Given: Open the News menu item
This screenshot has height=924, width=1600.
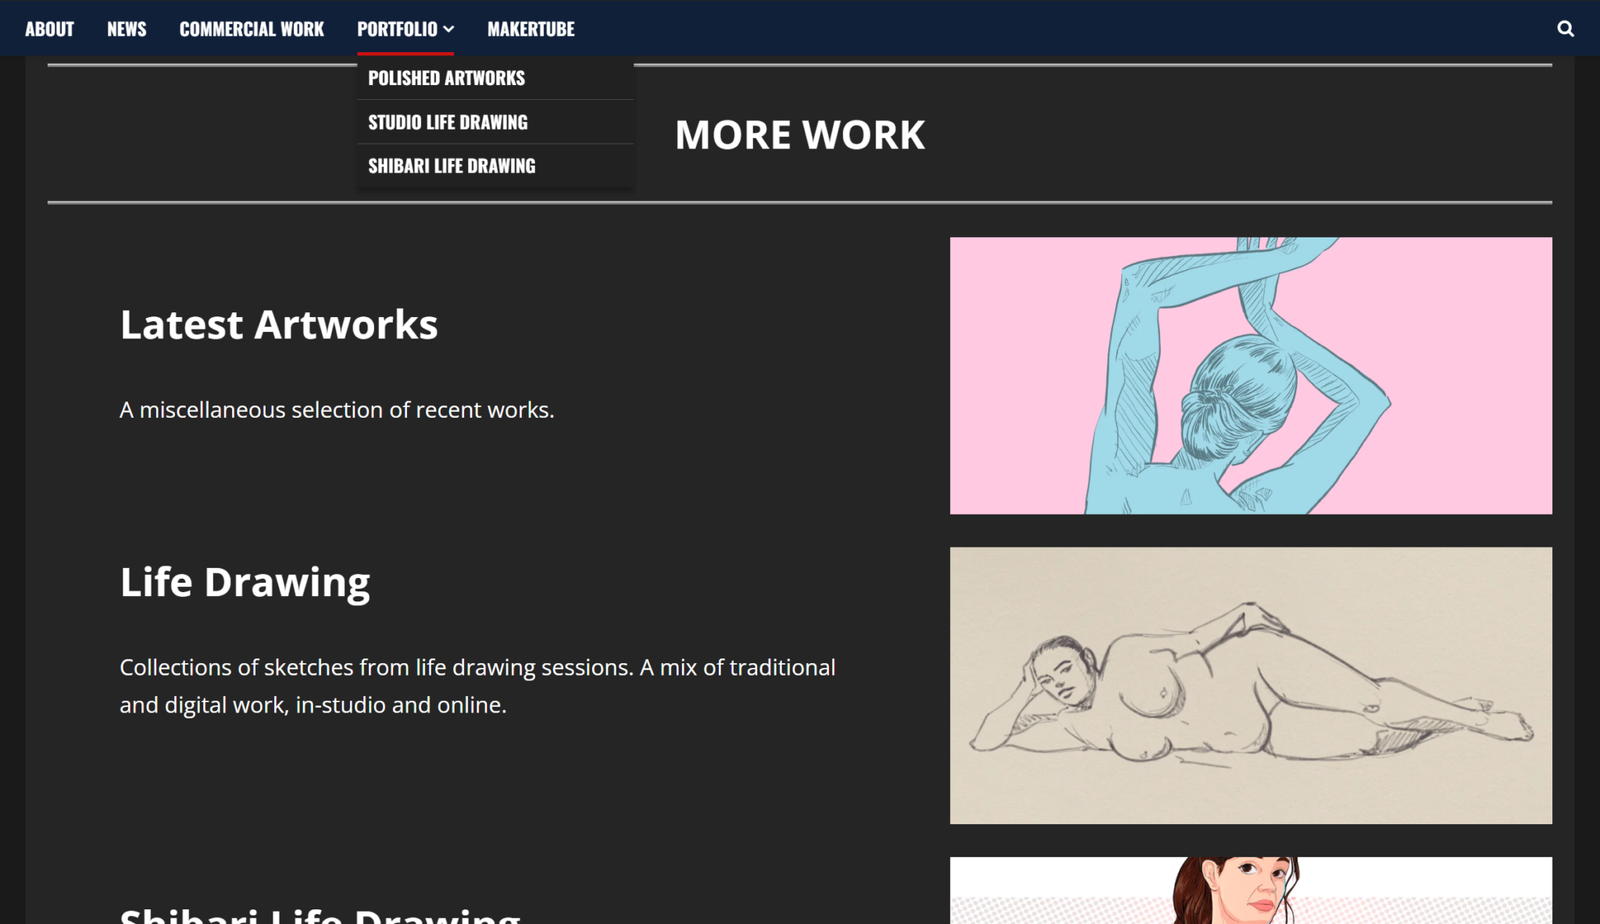Looking at the screenshot, I should coord(126,29).
